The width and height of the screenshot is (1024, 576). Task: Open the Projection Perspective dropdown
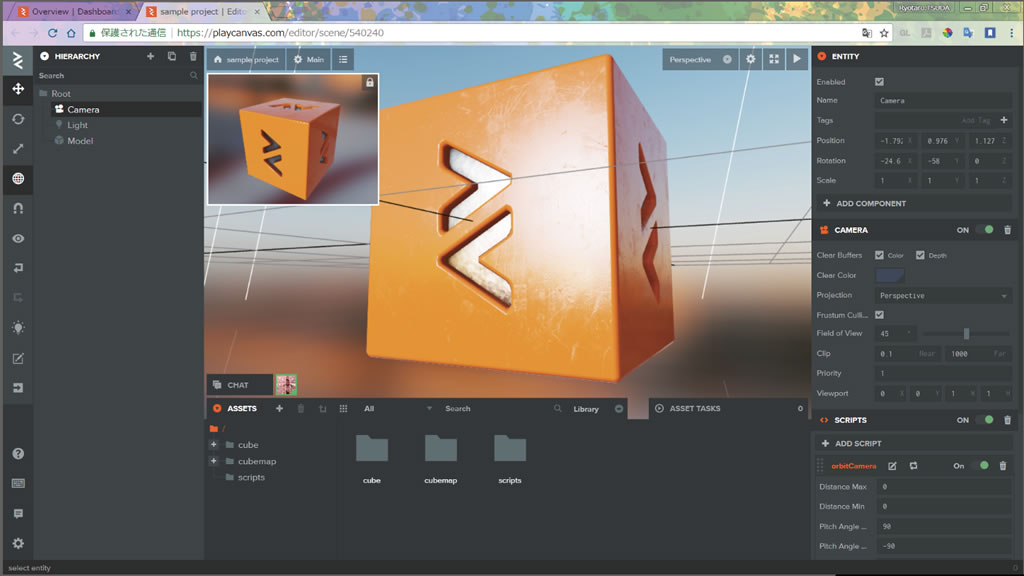(x=943, y=296)
